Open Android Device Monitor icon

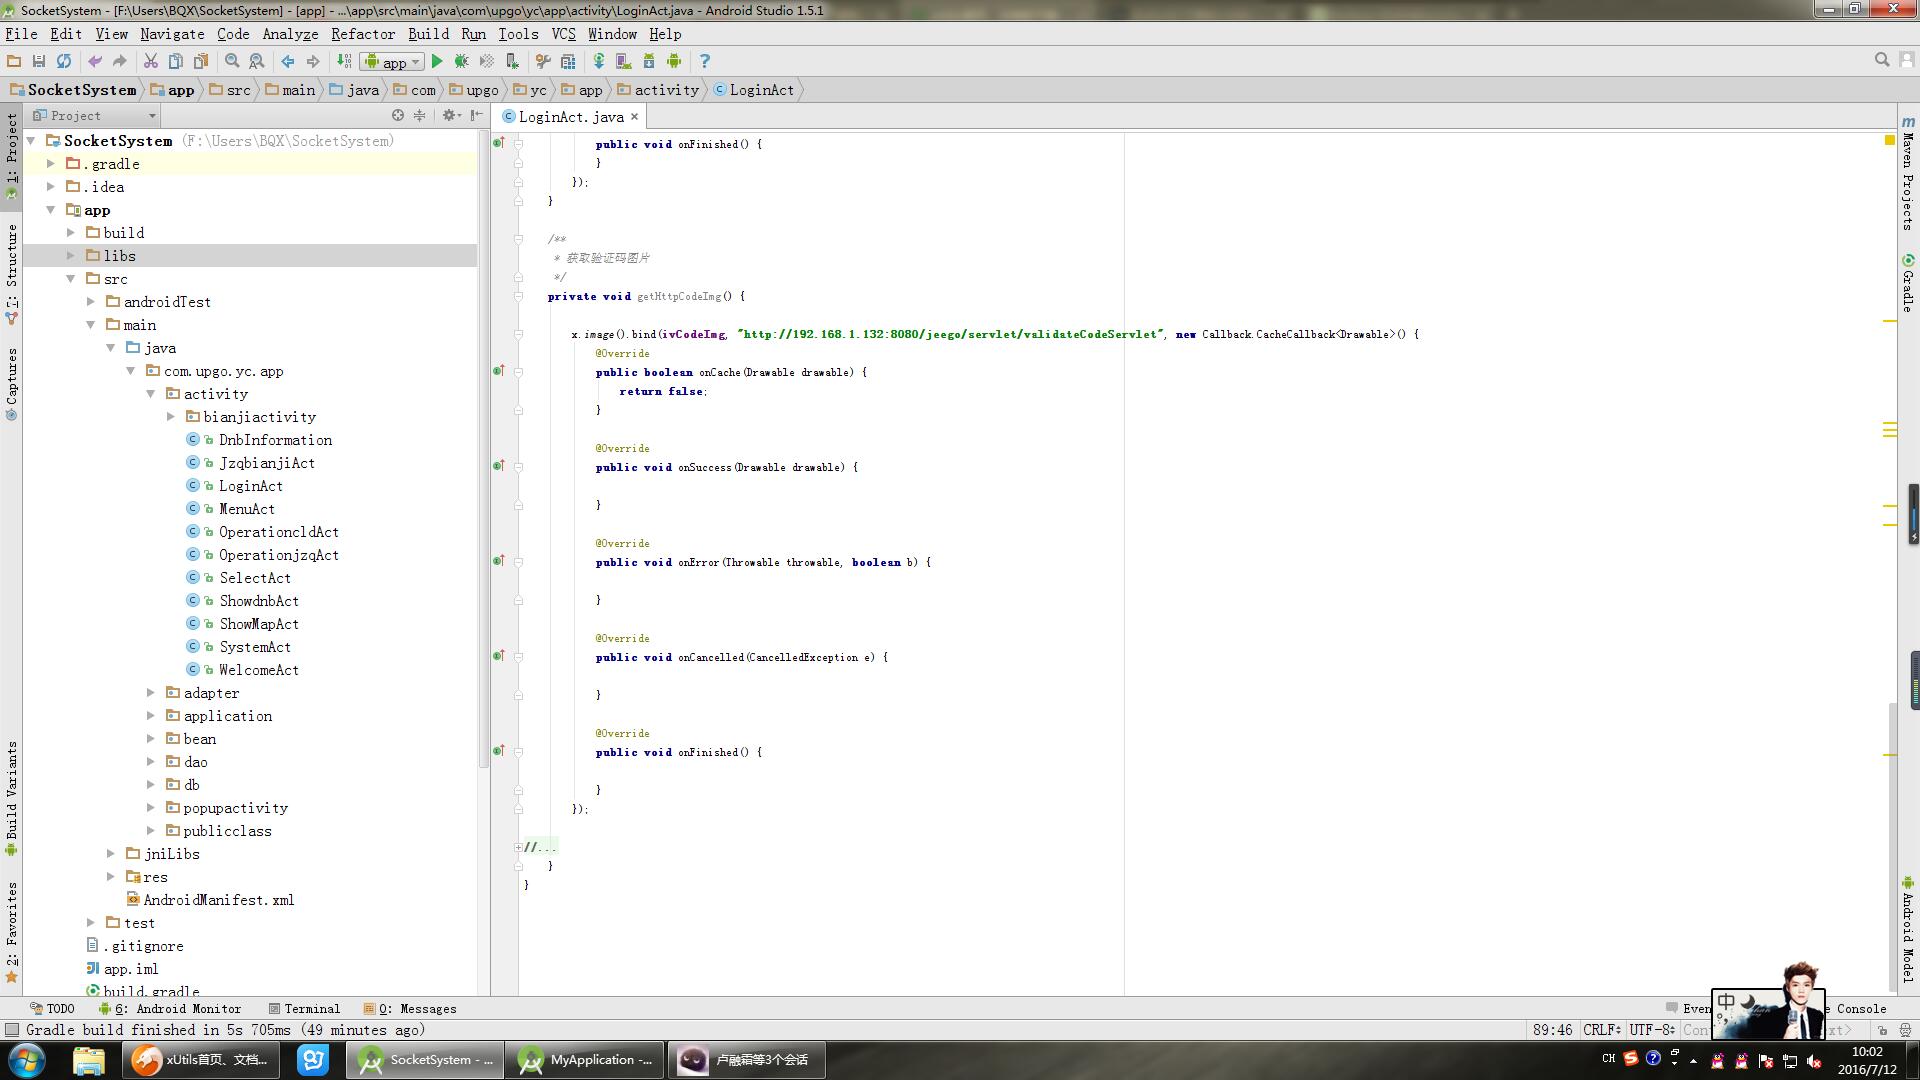click(674, 61)
